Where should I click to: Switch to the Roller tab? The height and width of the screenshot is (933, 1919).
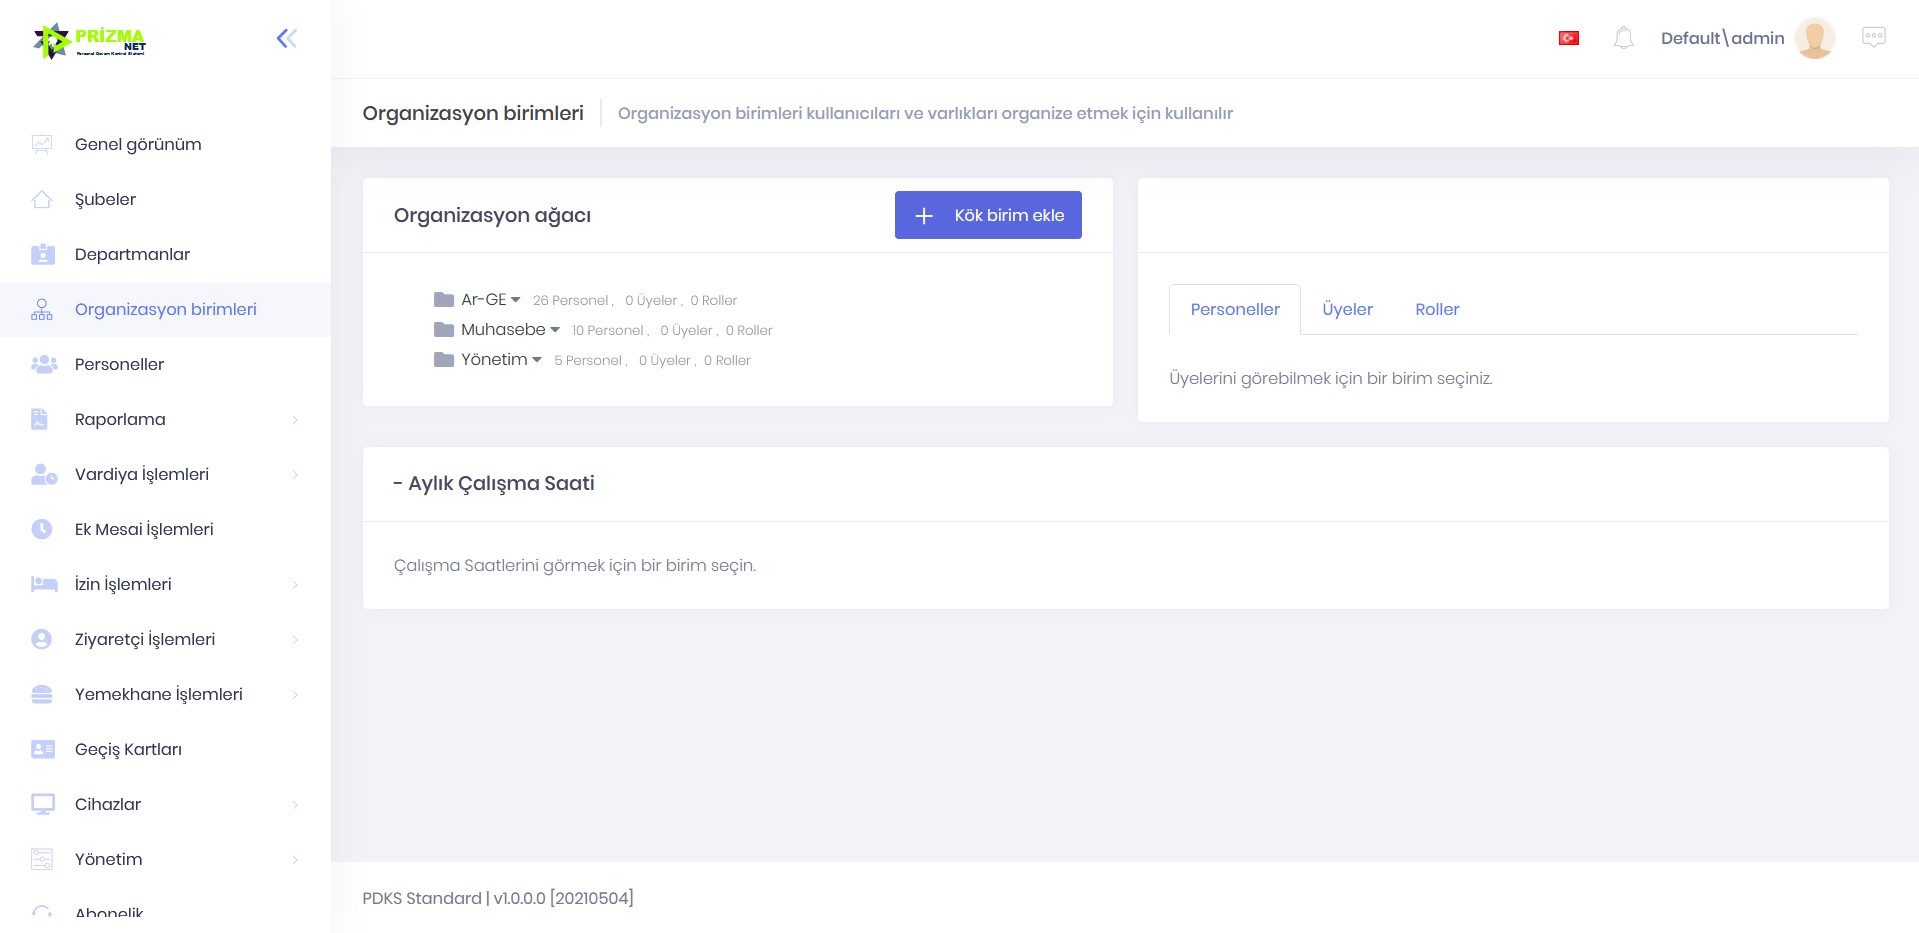pos(1437,310)
